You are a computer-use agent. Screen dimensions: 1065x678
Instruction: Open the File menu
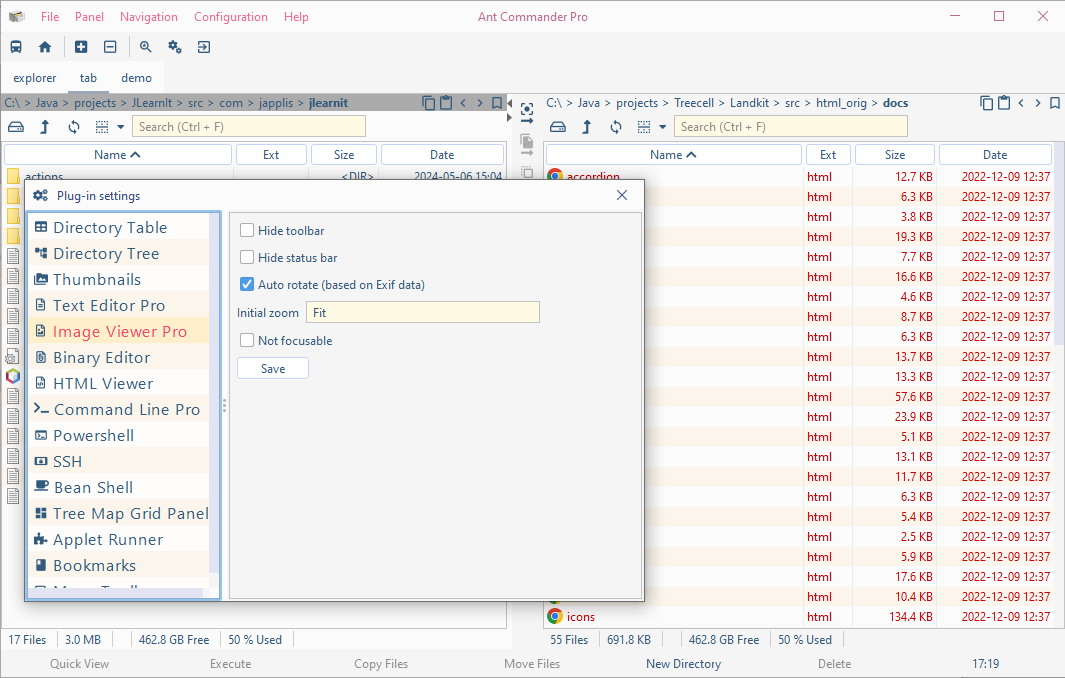(50, 17)
